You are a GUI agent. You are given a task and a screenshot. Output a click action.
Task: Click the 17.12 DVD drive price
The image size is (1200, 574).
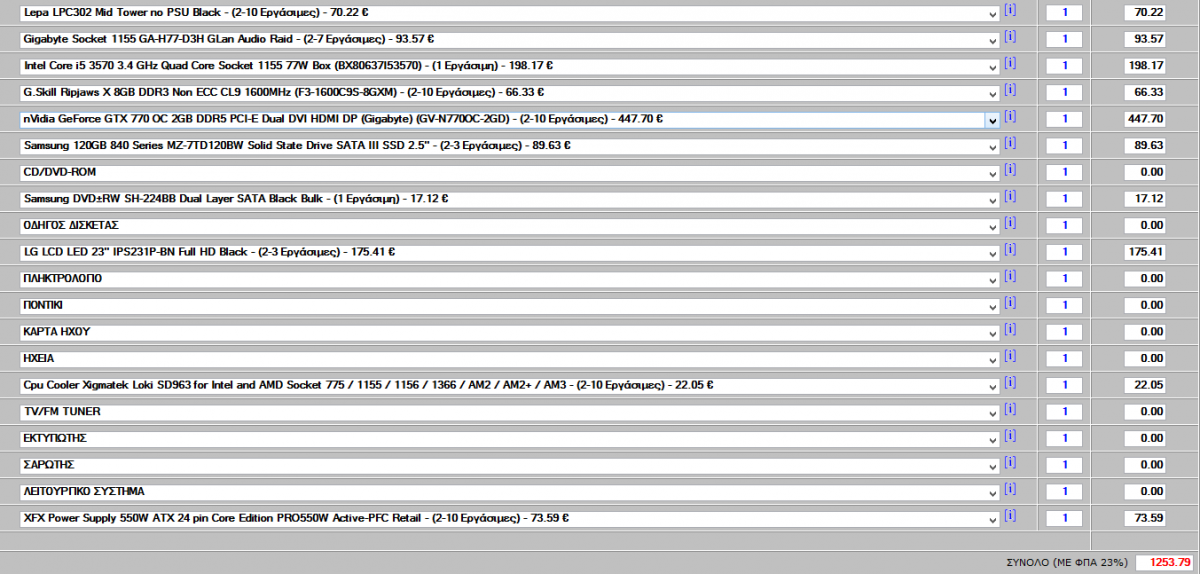tap(1144, 199)
